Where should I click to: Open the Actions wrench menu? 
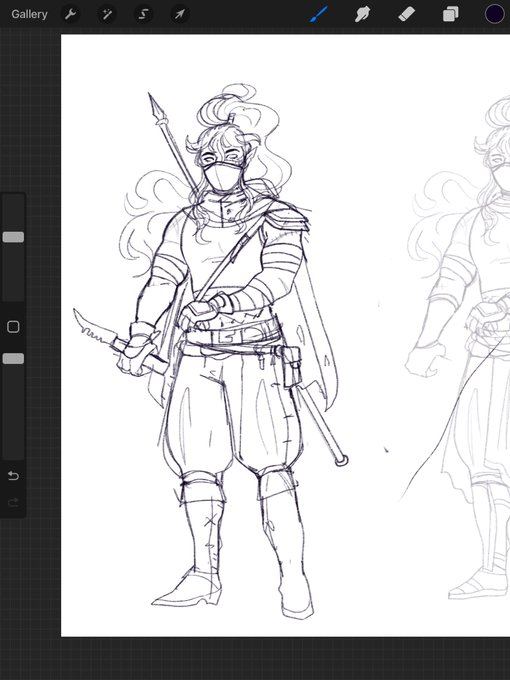point(70,14)
